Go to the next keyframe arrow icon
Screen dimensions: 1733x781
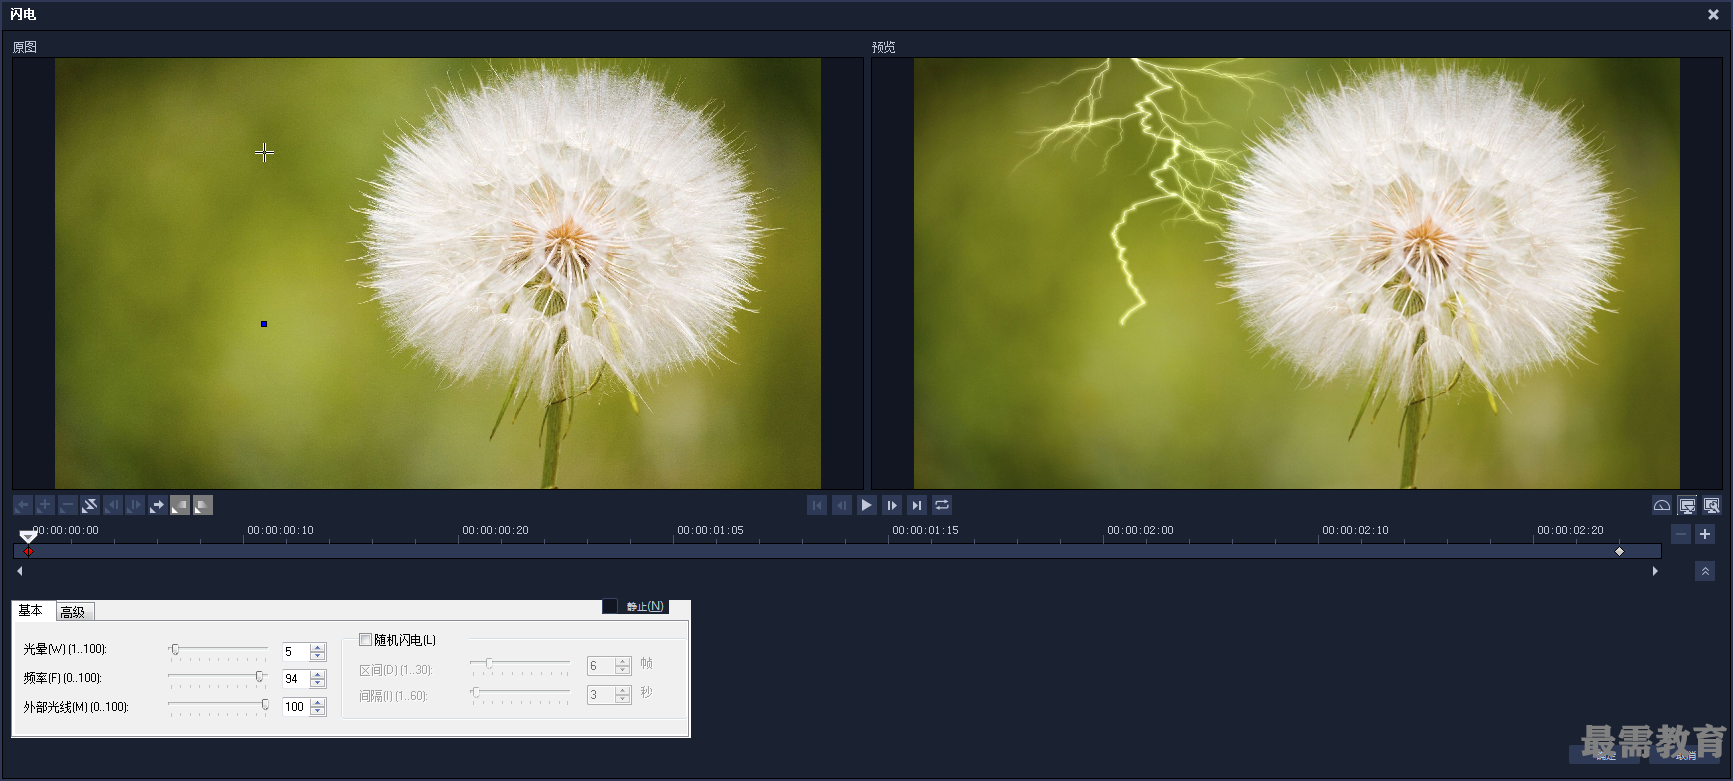[157, 505]
